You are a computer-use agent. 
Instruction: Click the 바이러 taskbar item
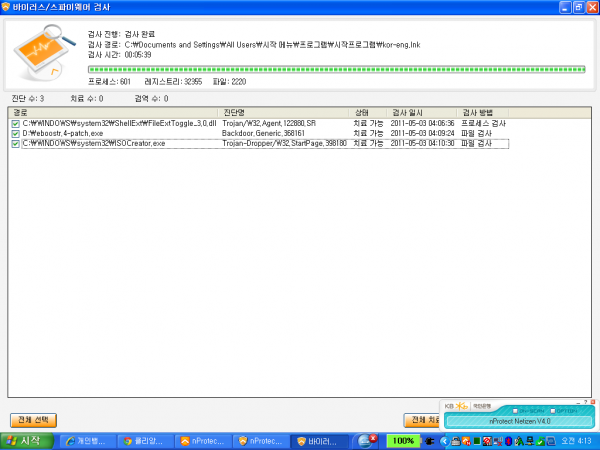[320, 441]
